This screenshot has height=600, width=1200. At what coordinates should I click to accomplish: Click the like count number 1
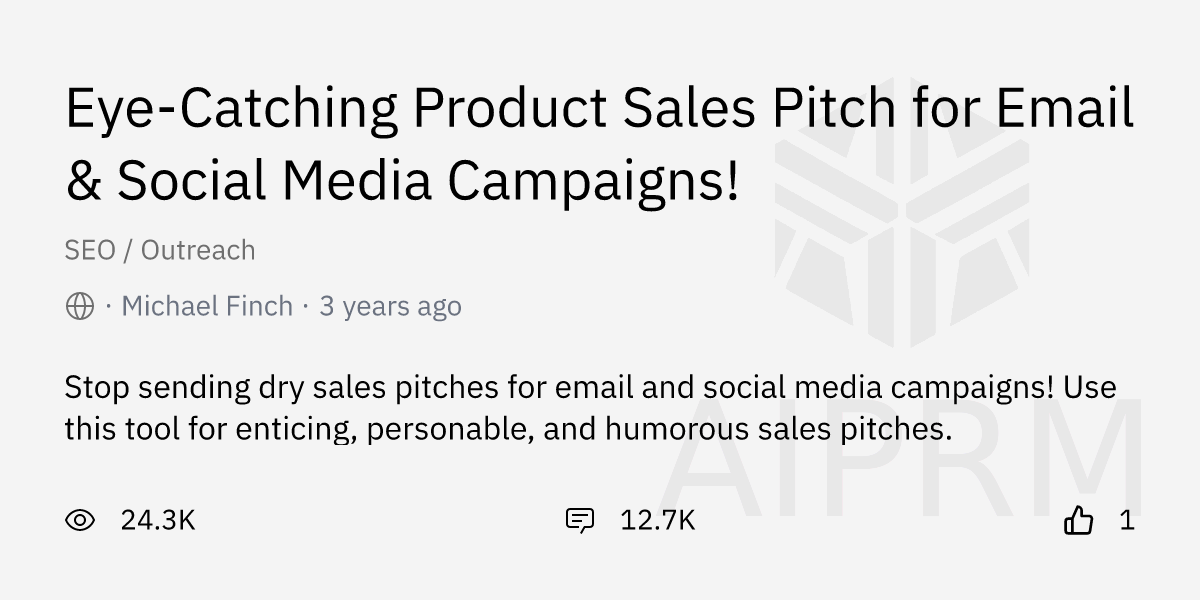point(1127,520)
